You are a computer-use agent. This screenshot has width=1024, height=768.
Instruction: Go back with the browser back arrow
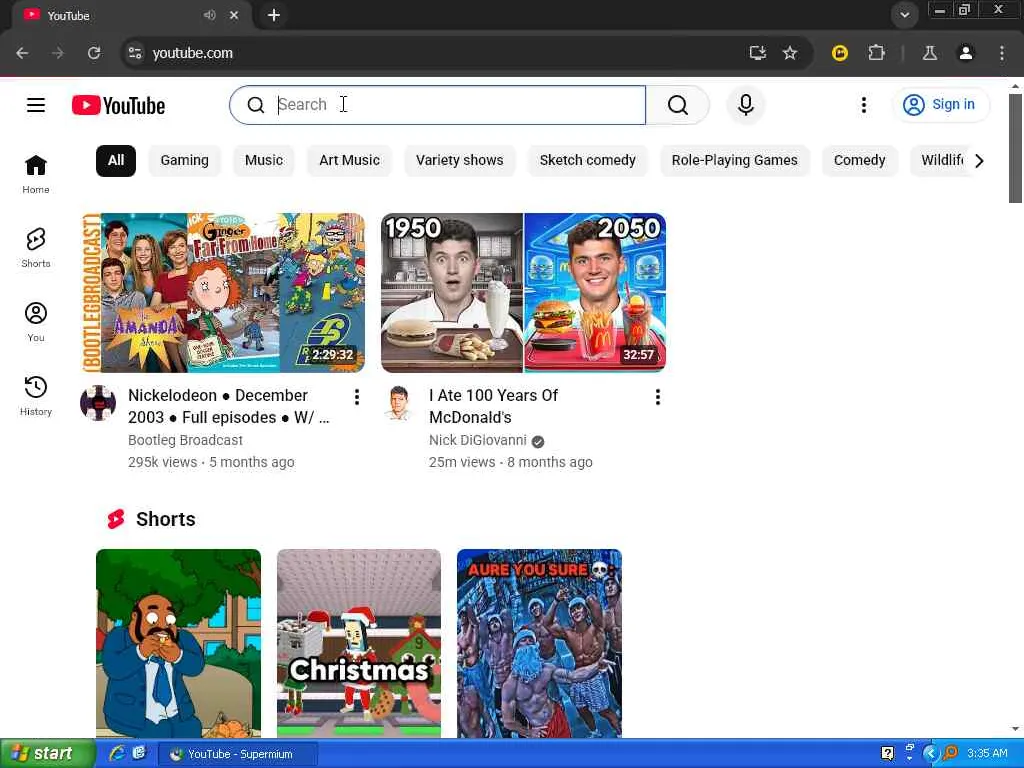coord(22,53)
